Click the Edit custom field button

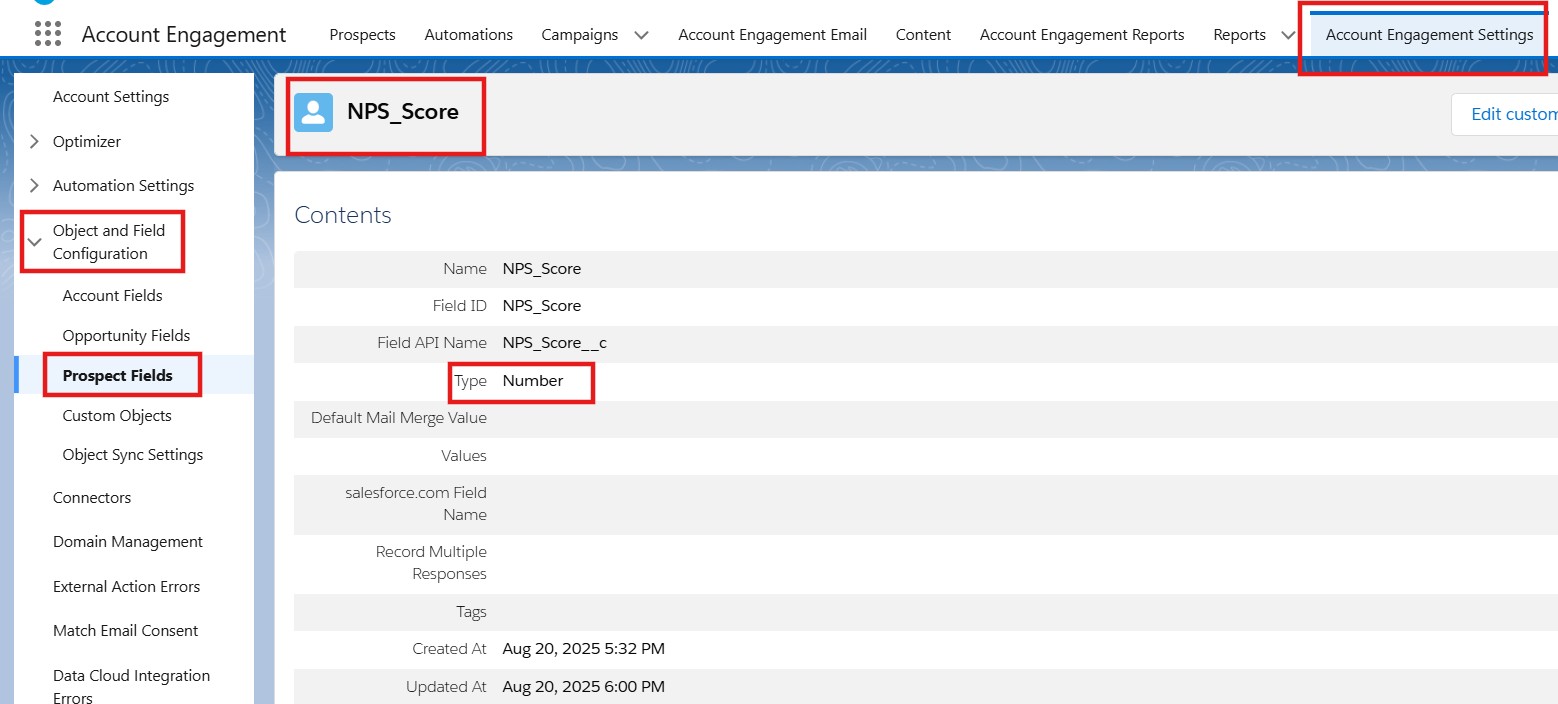(1510, 114)
